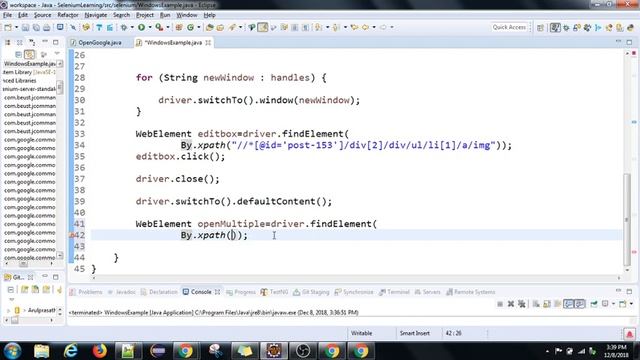The image size is (640, 360).
Task: Click Writable status bar entry
Action: [362, 333]
